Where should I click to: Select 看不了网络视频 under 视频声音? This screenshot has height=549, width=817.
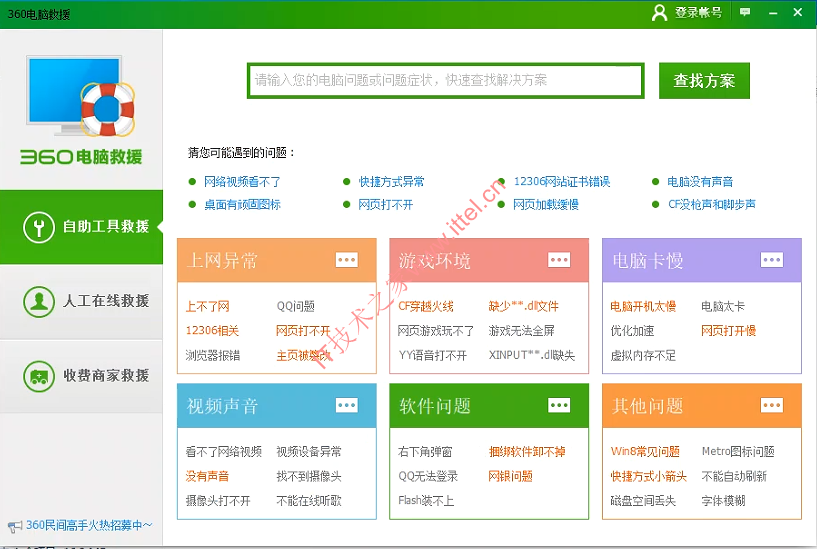[224, 452]
